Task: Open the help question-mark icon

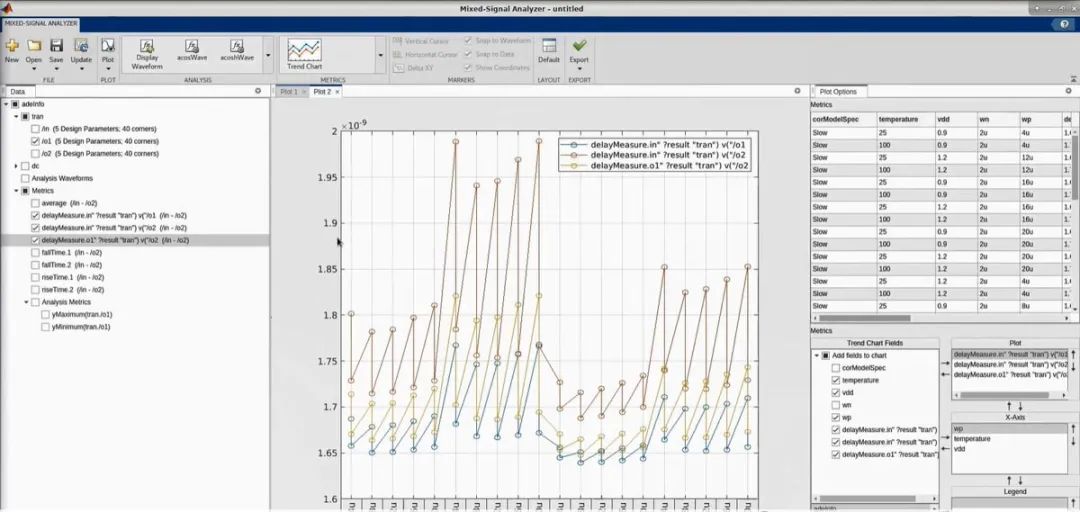Action: (1065, 24)
